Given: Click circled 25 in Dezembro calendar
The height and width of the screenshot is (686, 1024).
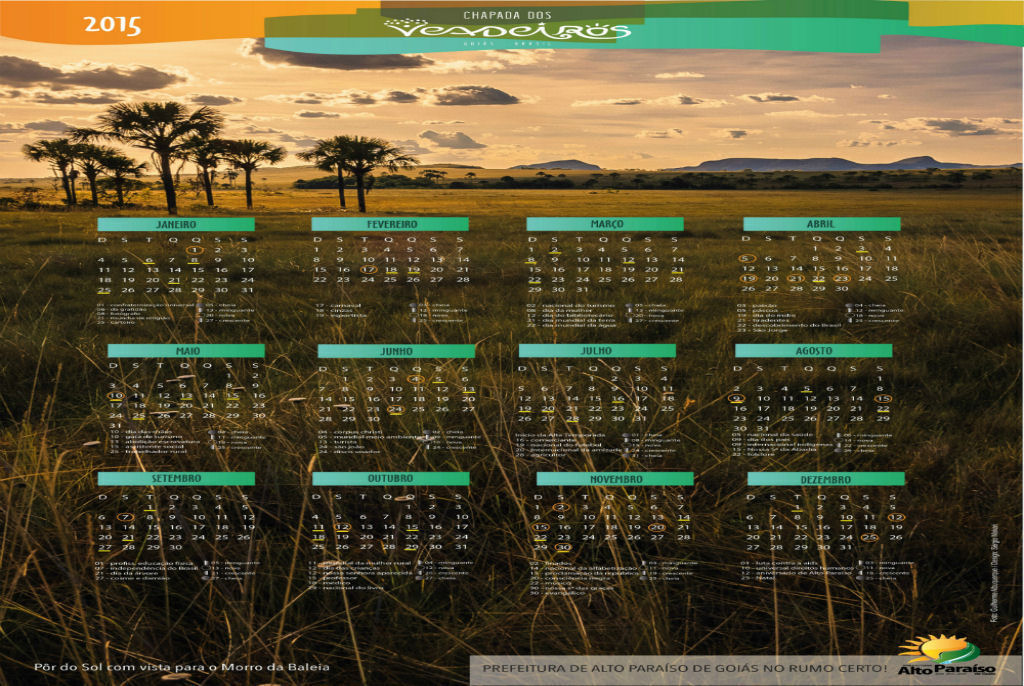Looking at the screenshot, I should pyautogui.click(x=870, y=537).
